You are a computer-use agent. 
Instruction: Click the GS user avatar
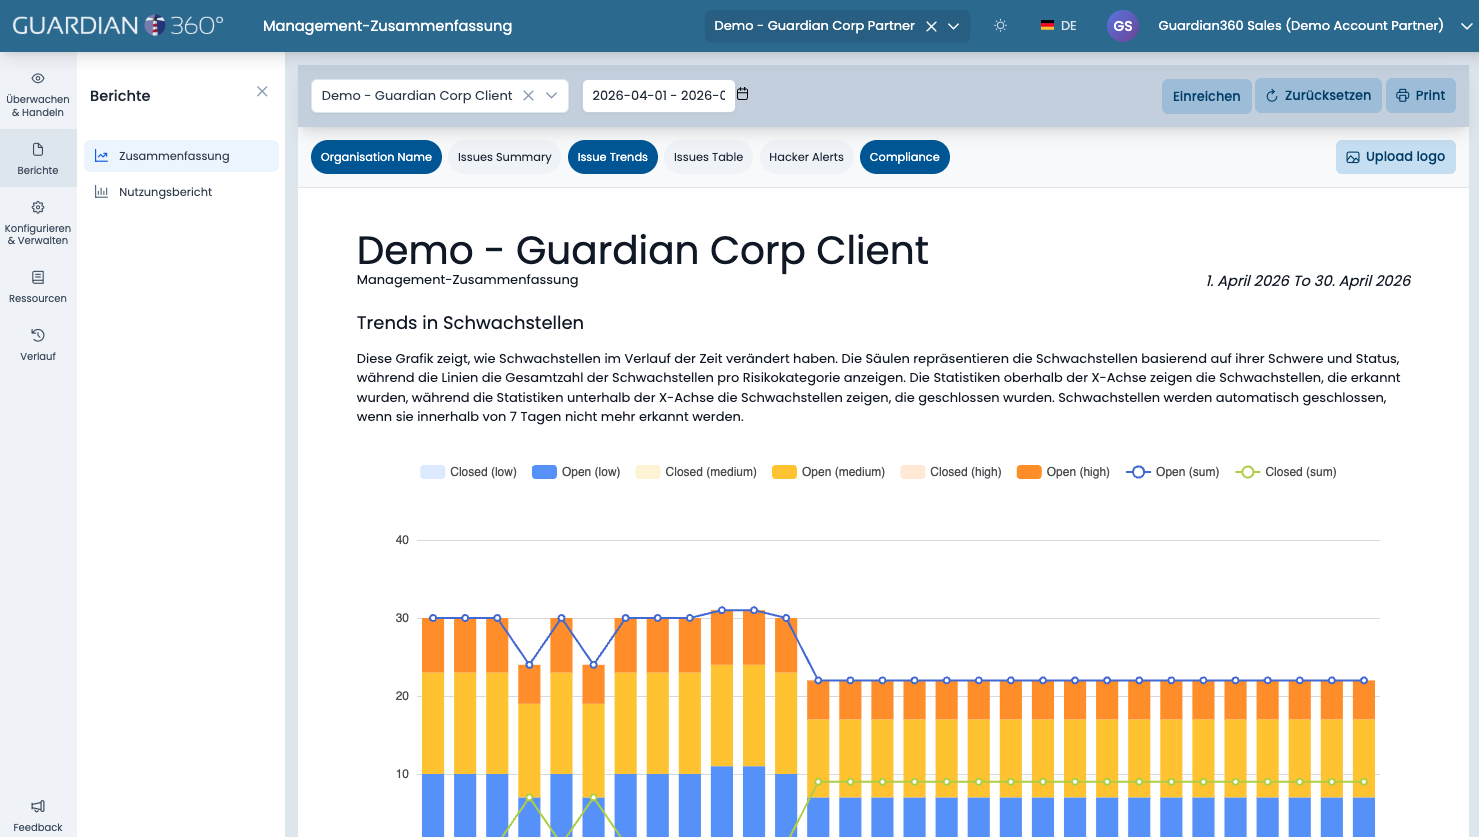pyautogui.click(x=1123, y=26)
